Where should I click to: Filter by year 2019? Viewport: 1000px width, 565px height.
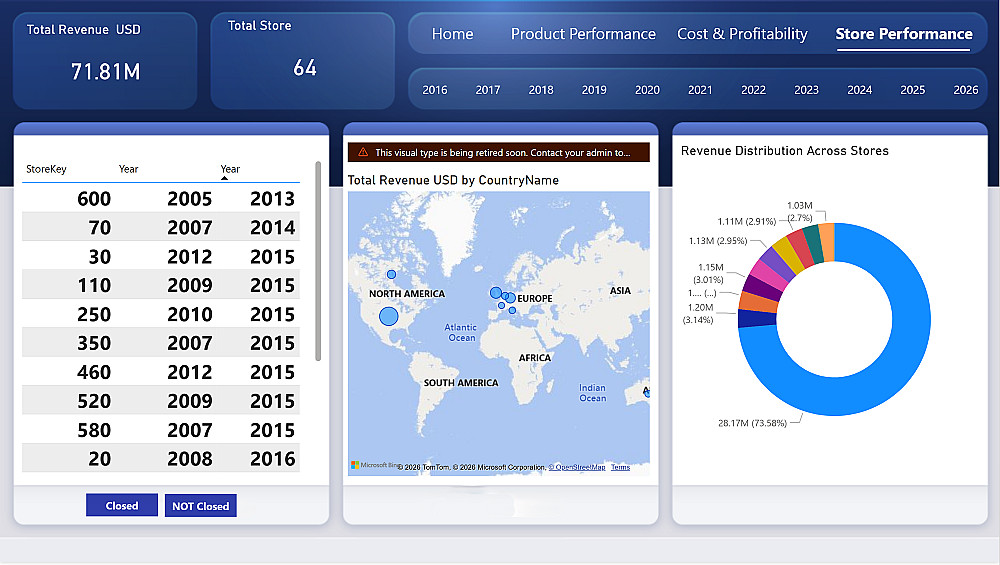(x=594, y=90)
